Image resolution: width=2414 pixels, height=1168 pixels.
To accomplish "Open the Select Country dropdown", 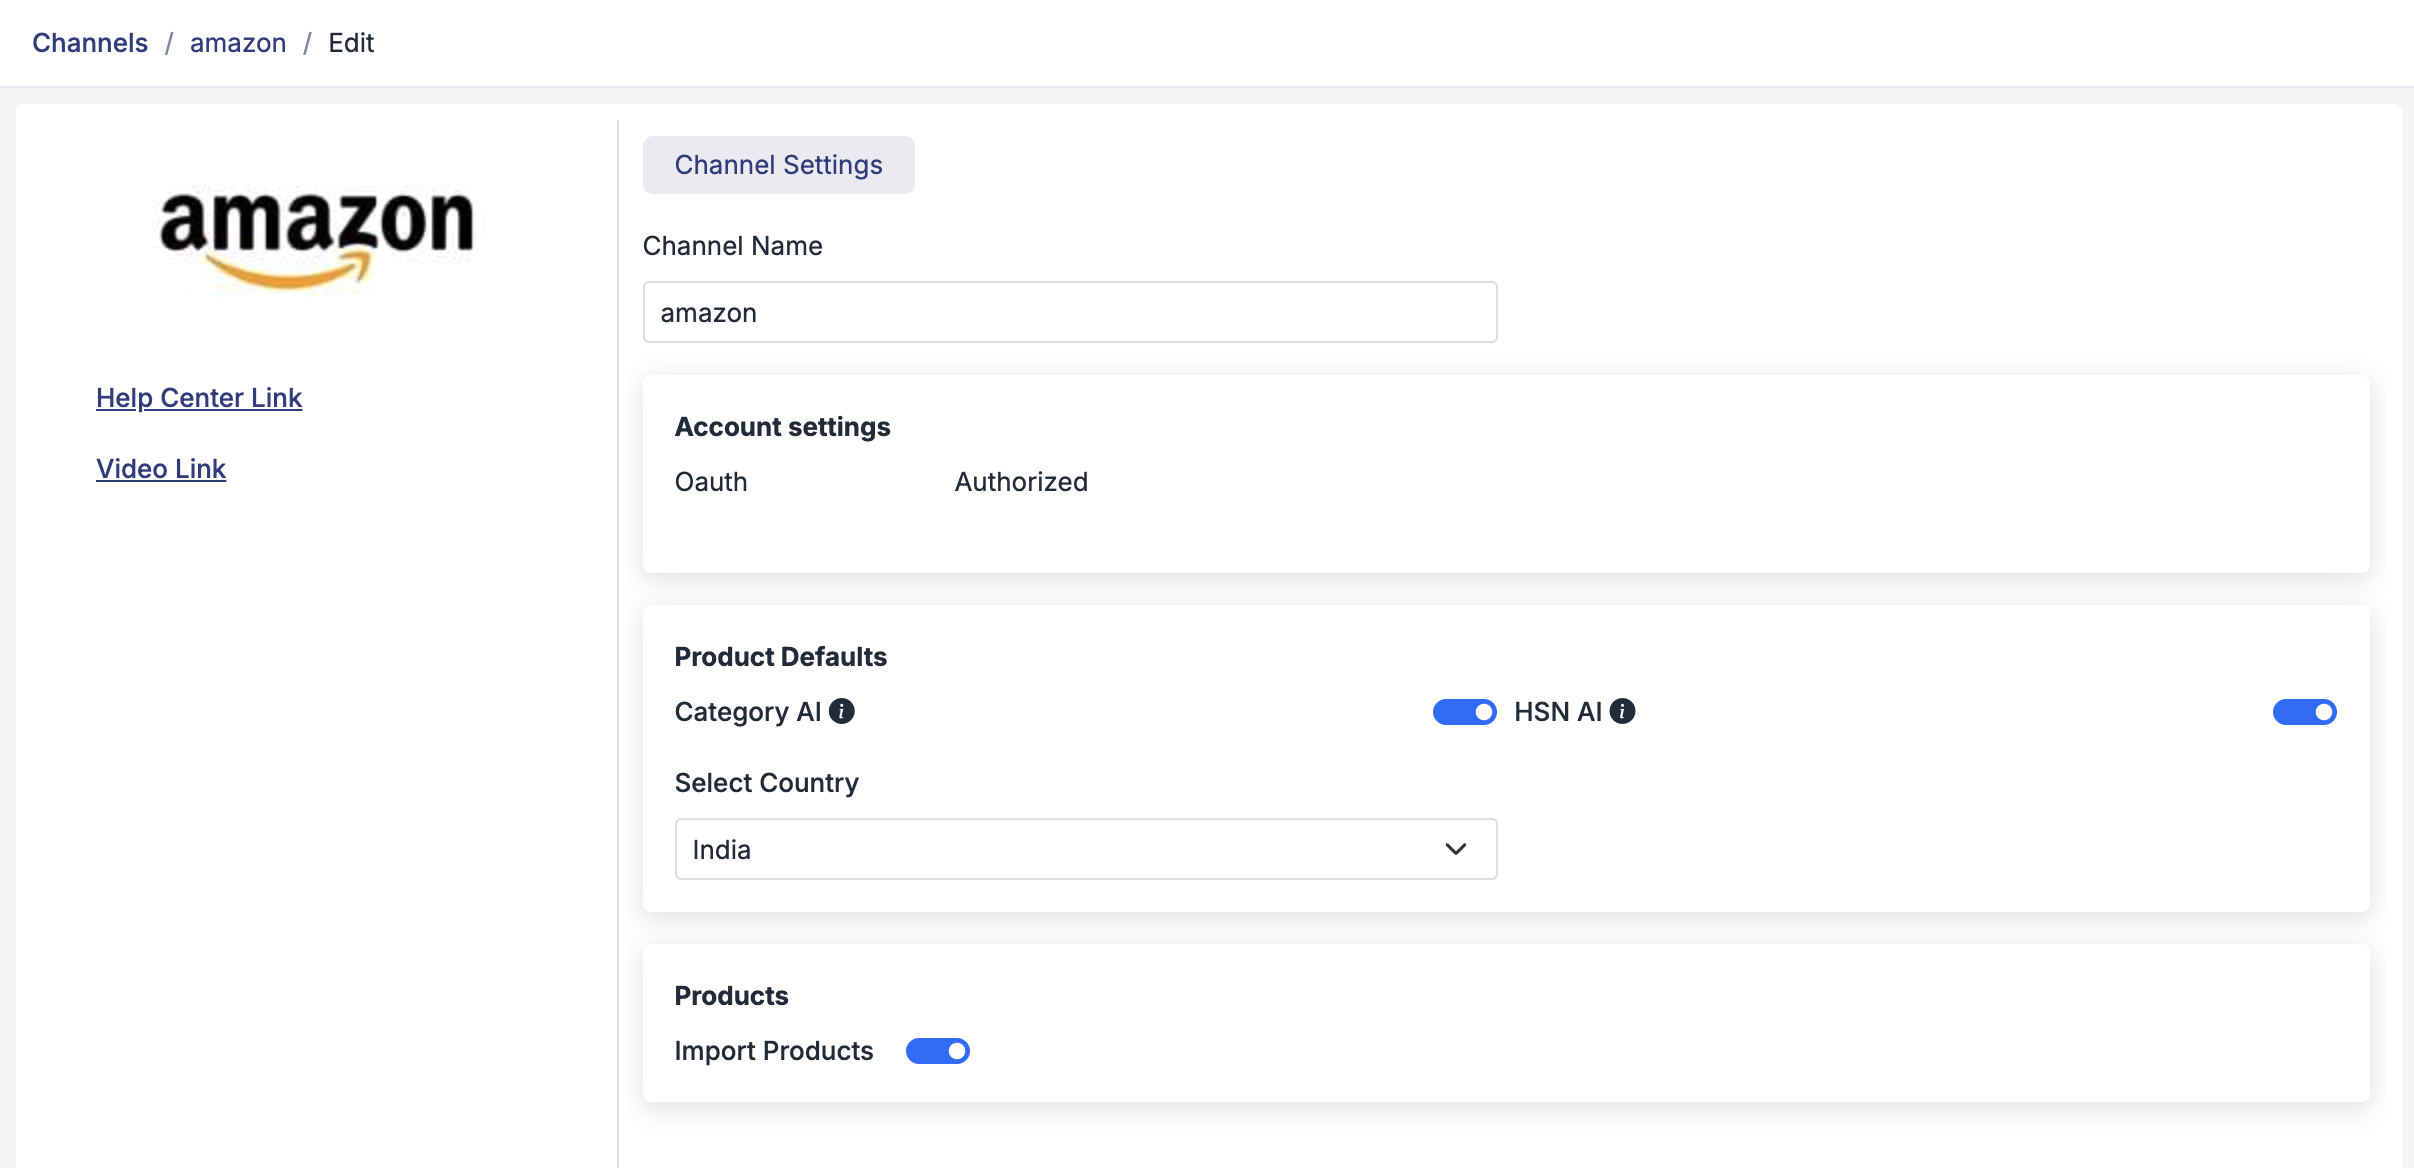I will (1085, 849).
